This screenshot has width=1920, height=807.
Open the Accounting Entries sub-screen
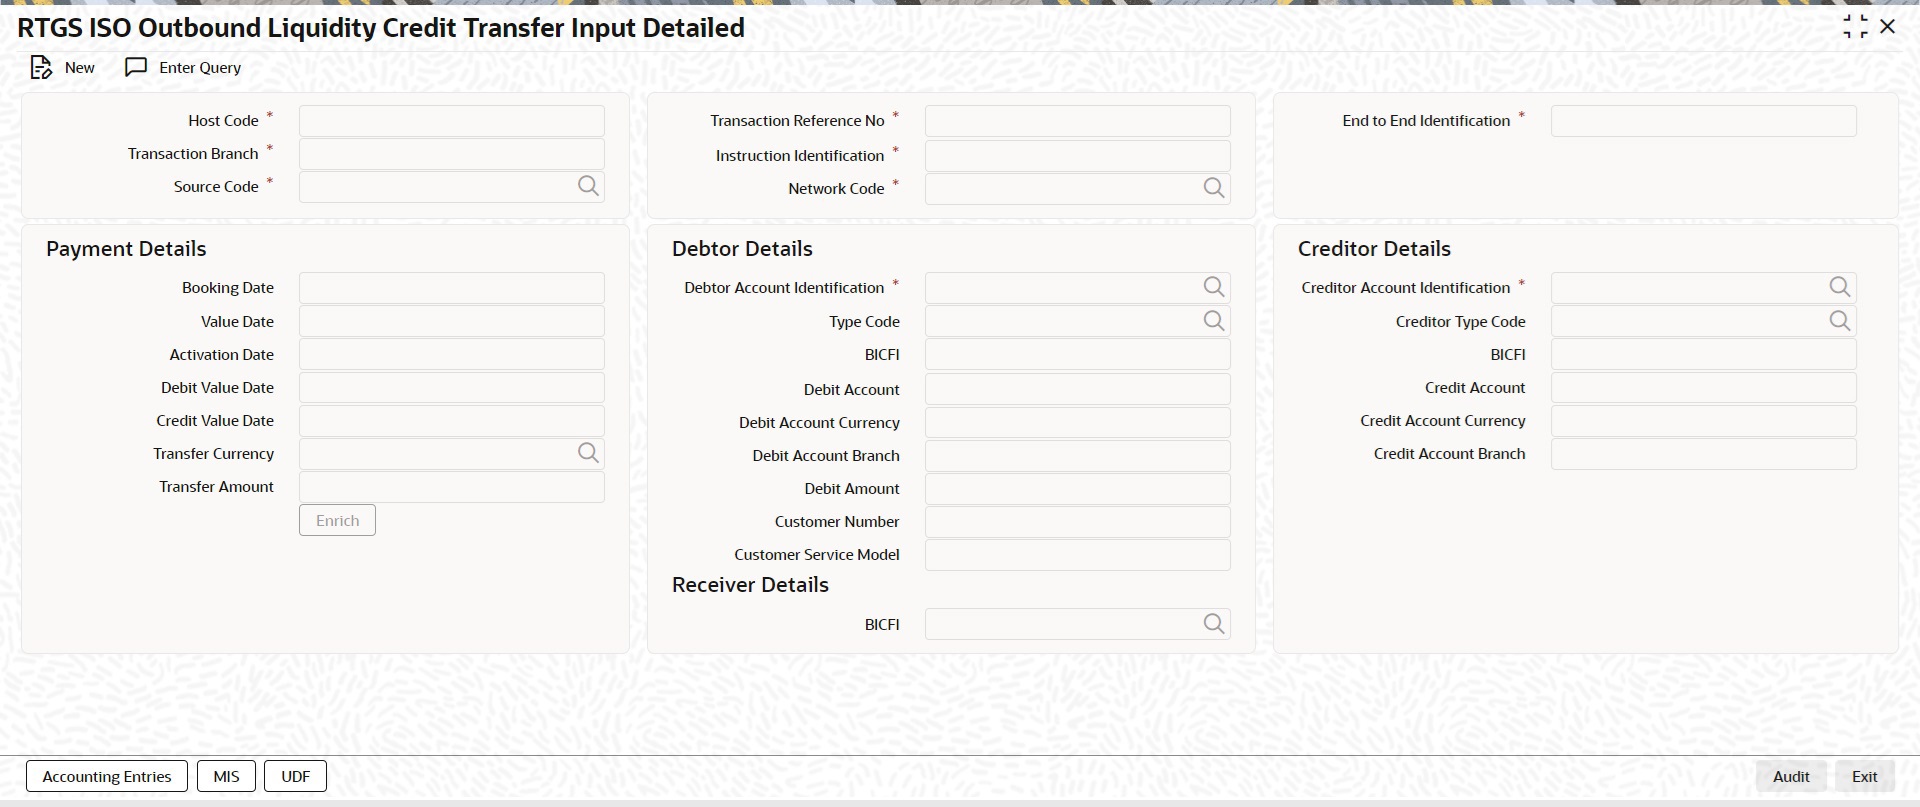(107, 776)
